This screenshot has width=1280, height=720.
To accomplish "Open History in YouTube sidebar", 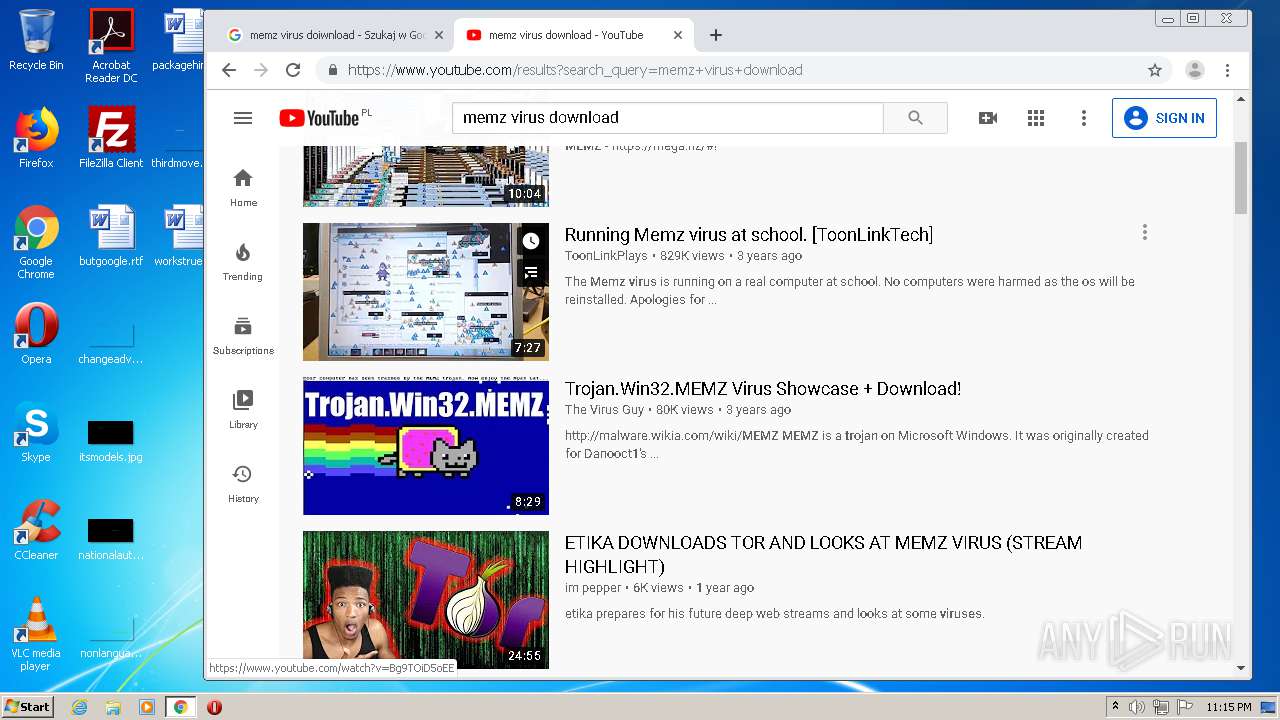I will click(x=243, y=483).
